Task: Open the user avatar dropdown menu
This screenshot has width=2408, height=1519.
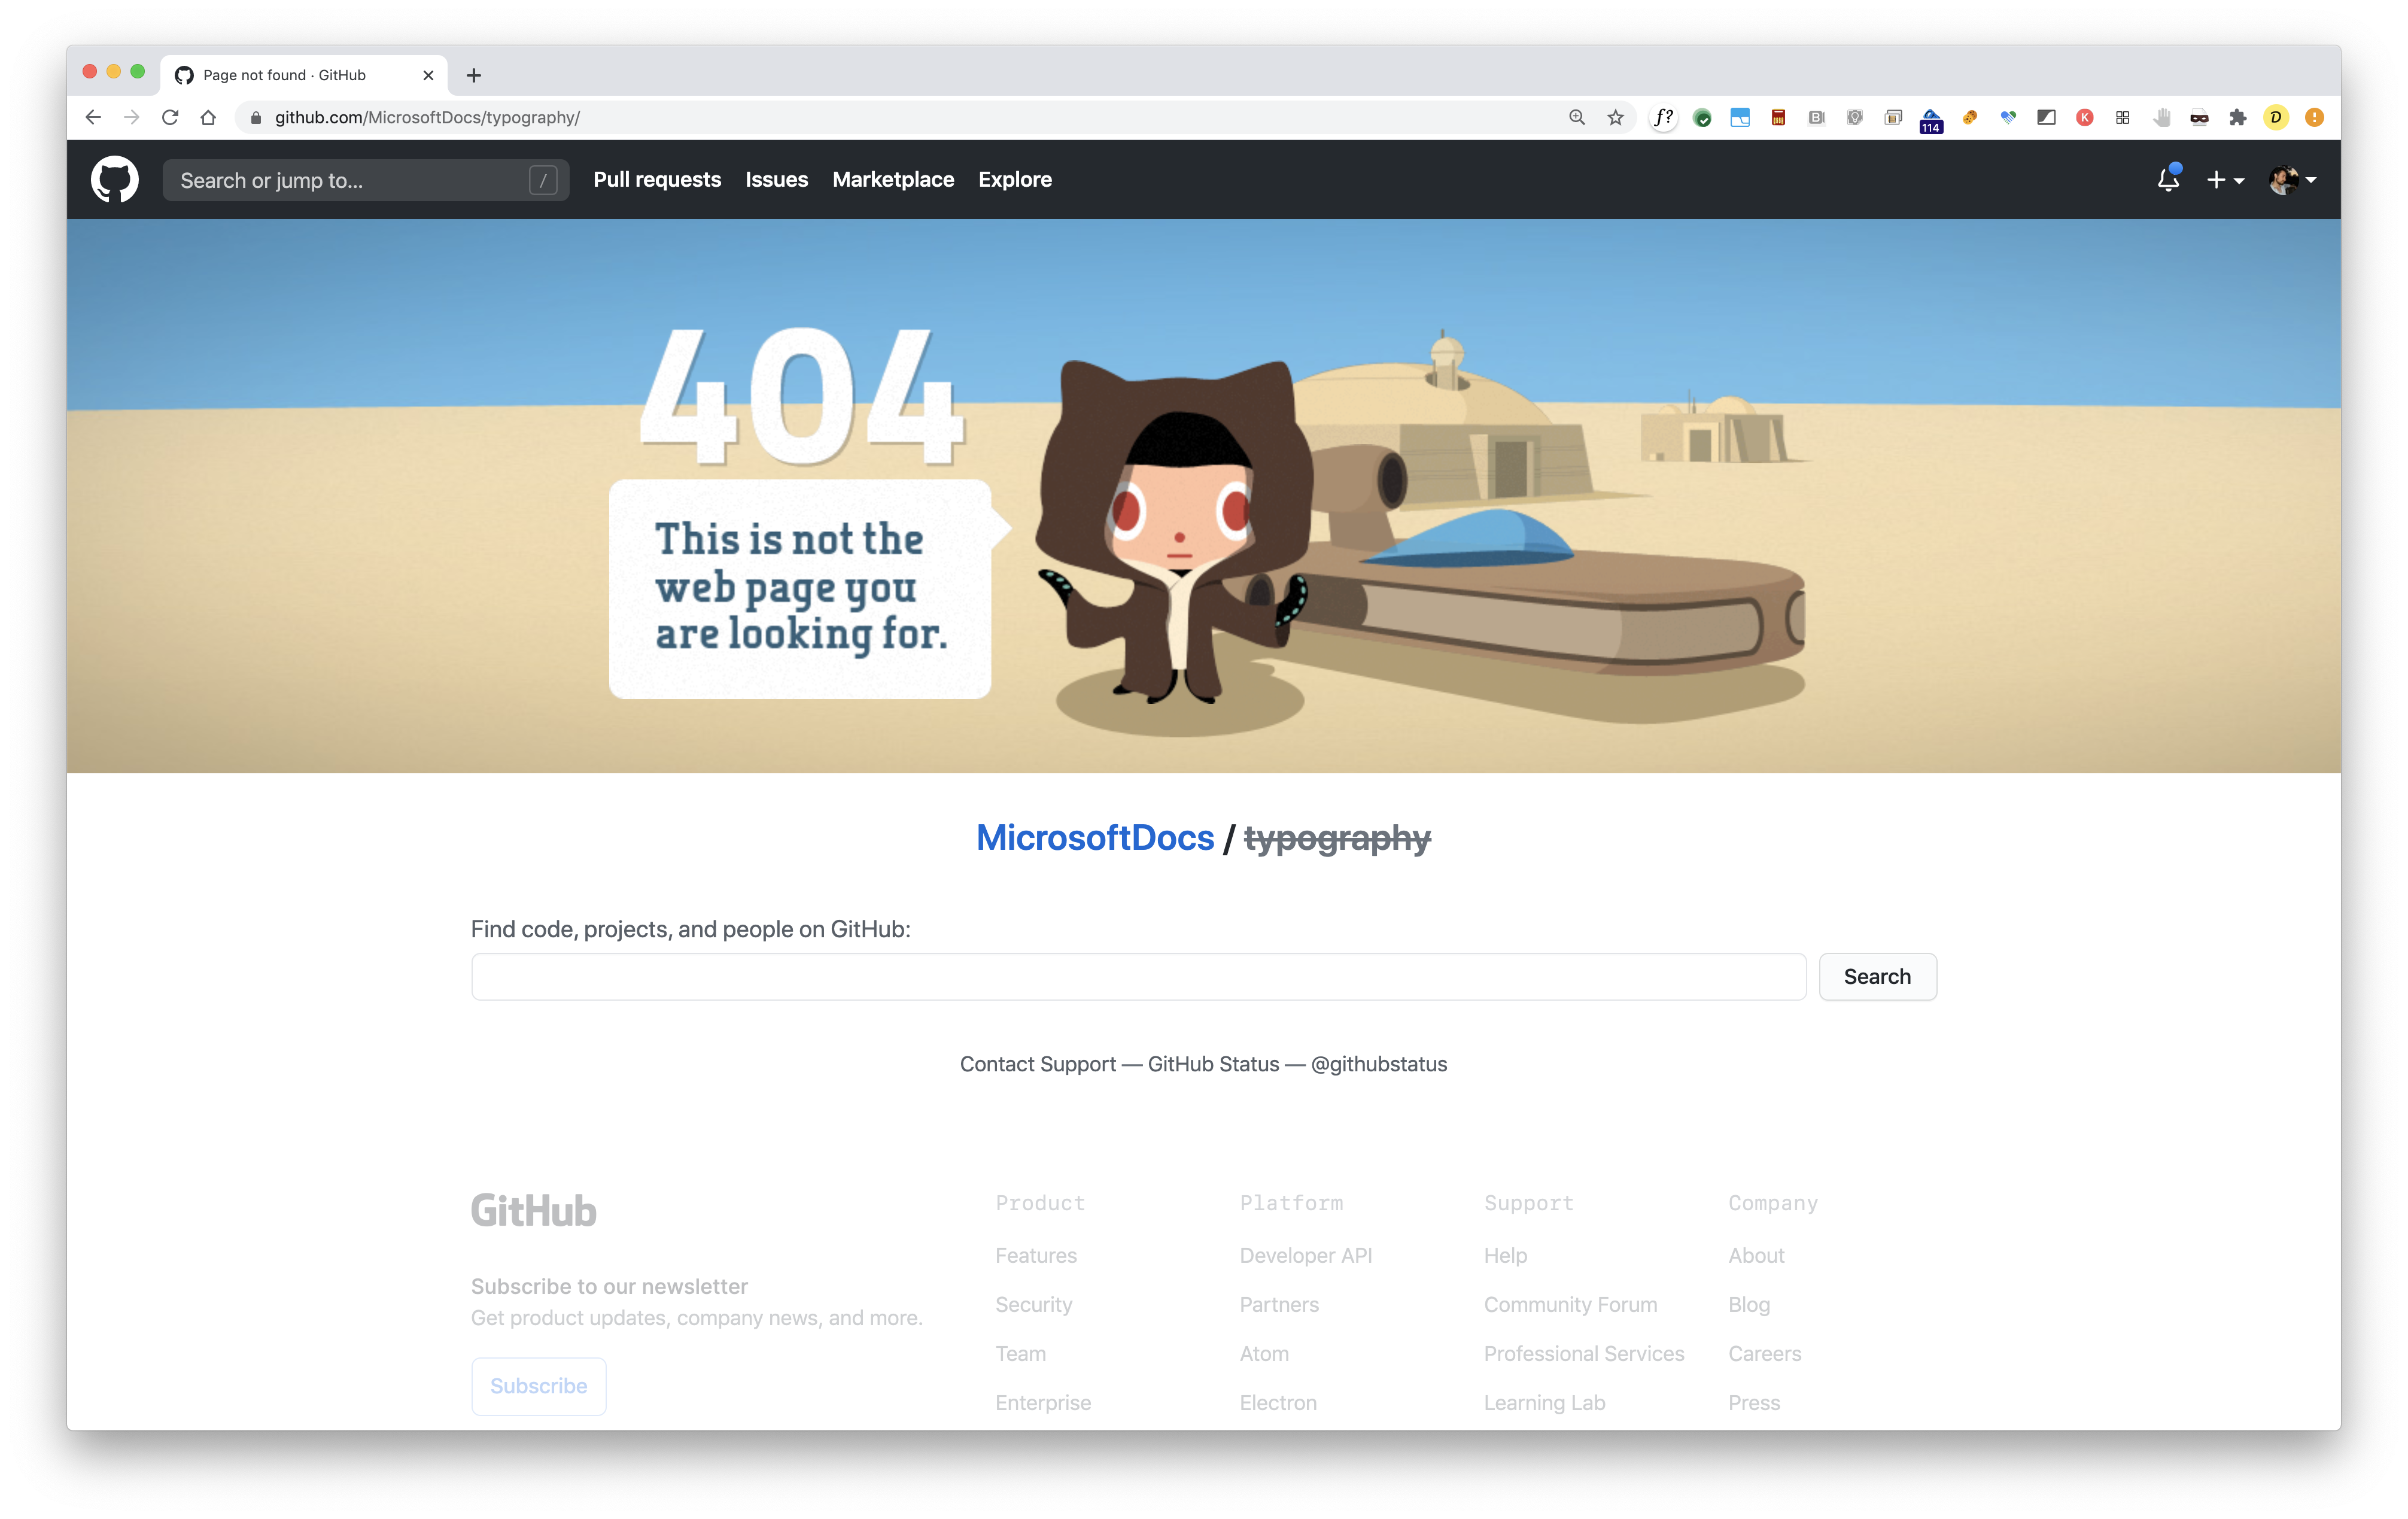Action: 2293,180
